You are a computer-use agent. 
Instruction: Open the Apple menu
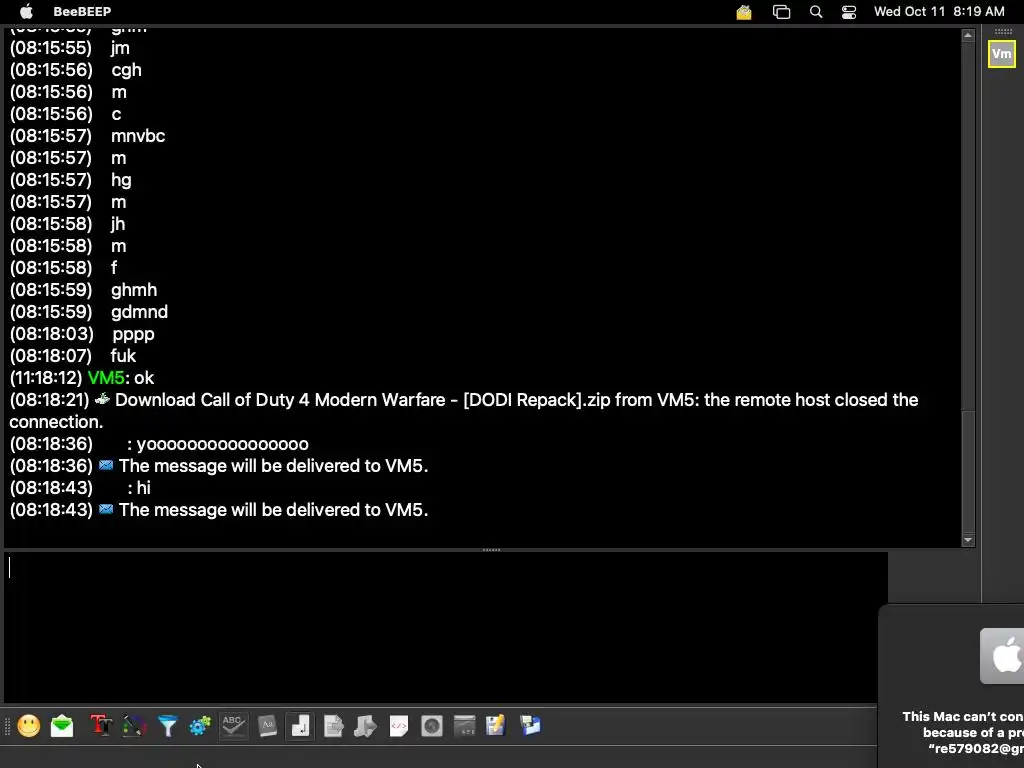tap(26, 11)
